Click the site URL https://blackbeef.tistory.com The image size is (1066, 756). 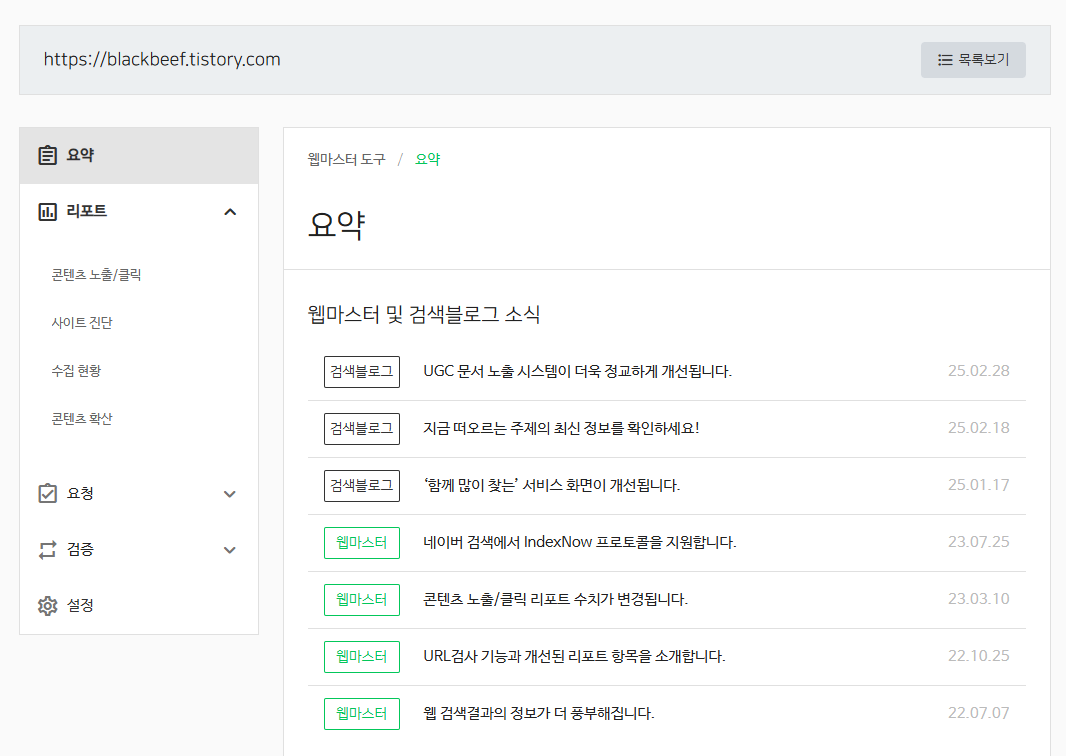click(162, 60)
